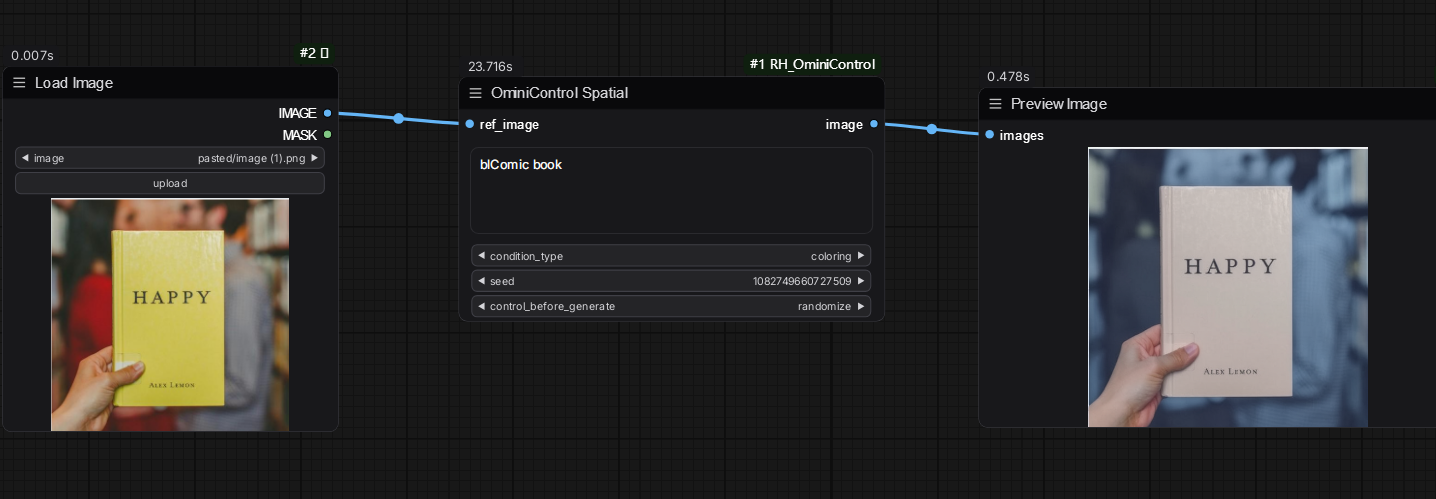
Task: Open the control_before_generate randomize dropdown
Action: (670, 306)
